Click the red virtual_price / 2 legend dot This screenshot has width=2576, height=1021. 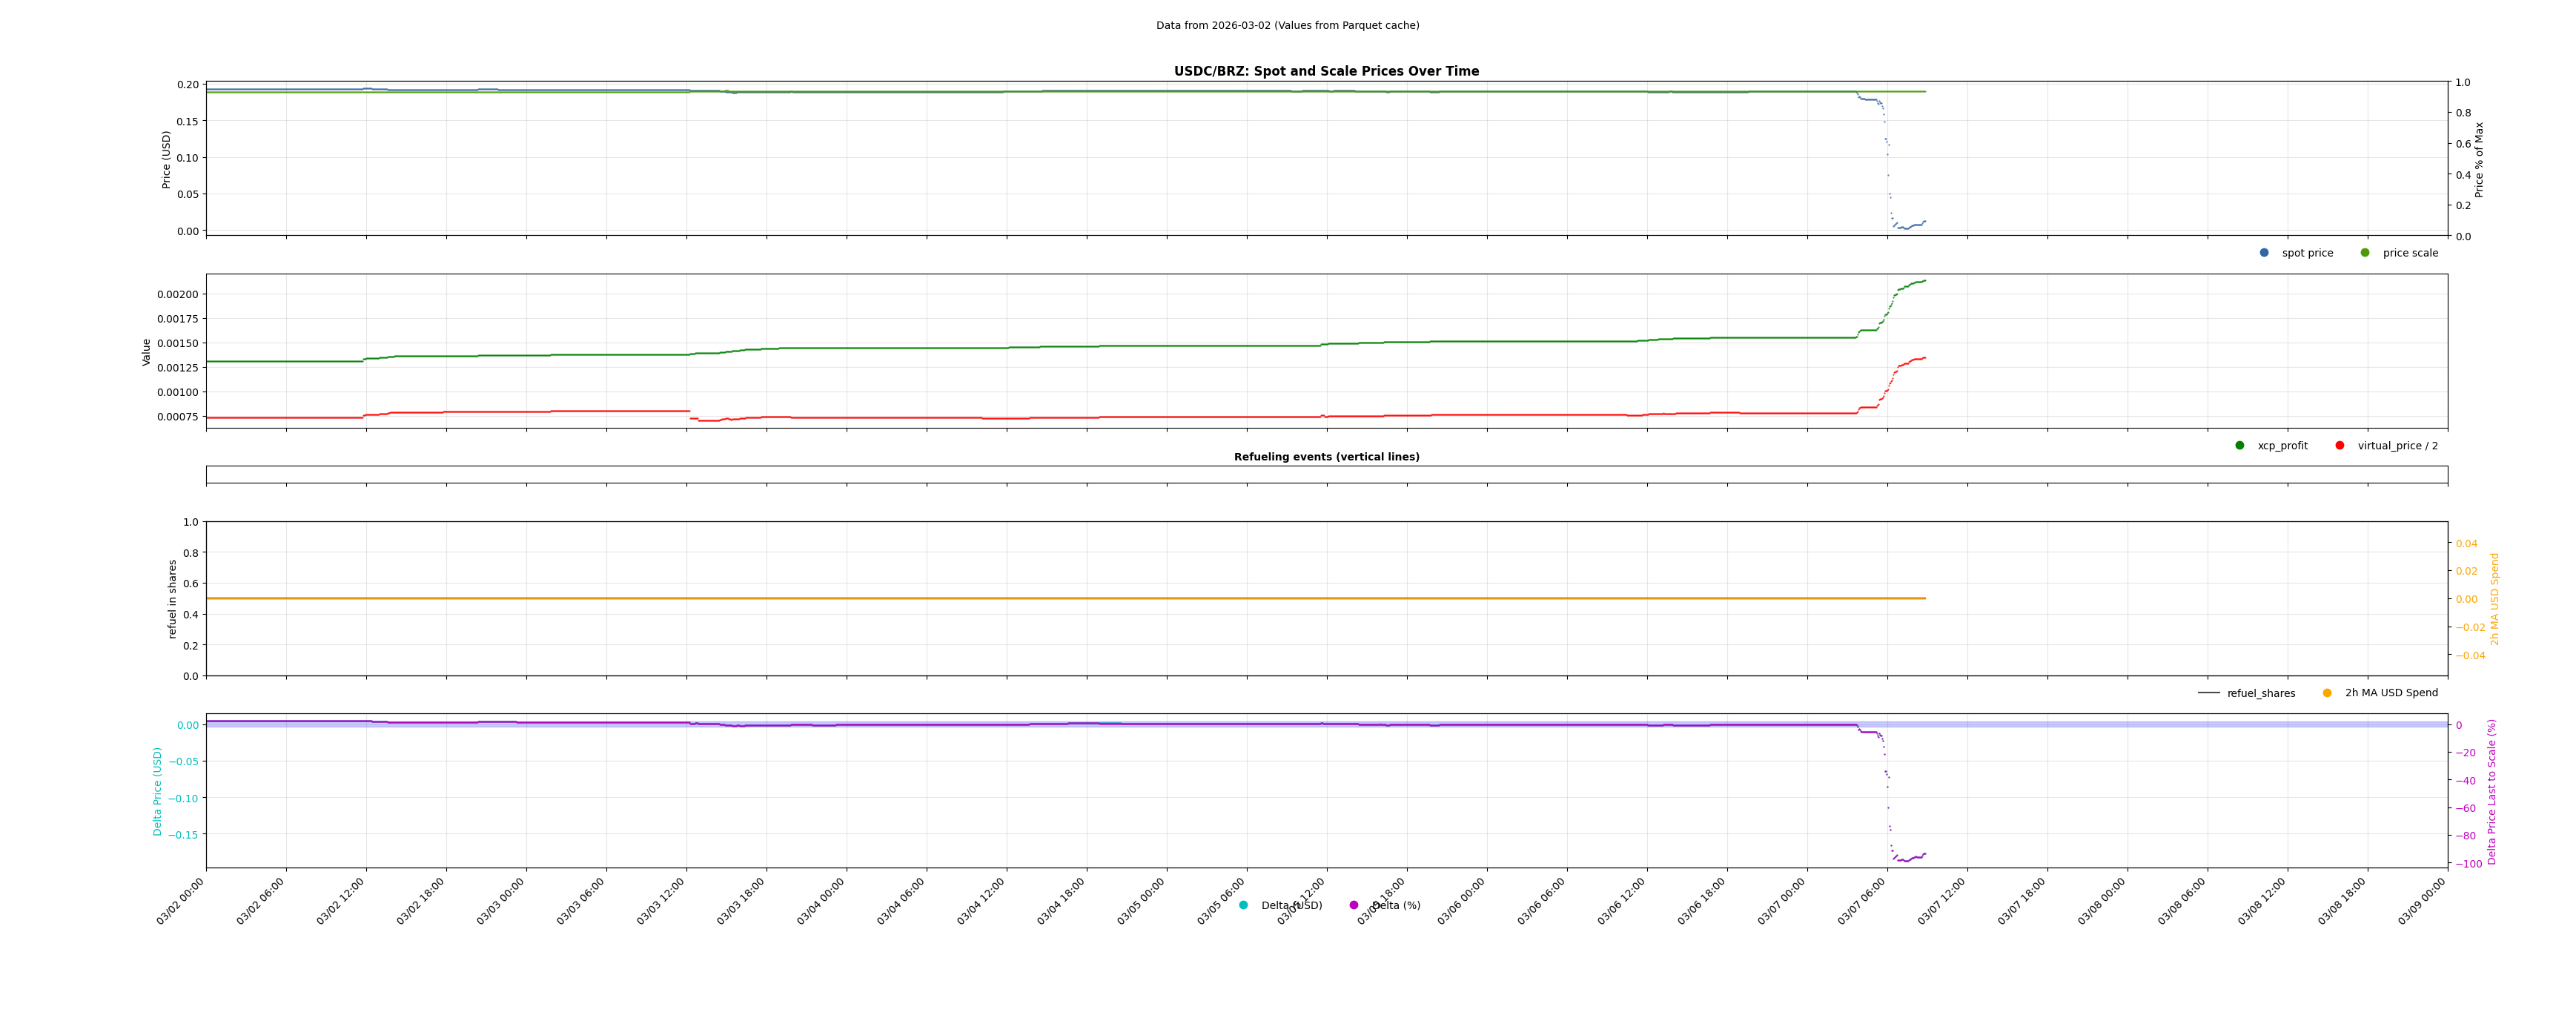coord(2340,446)
